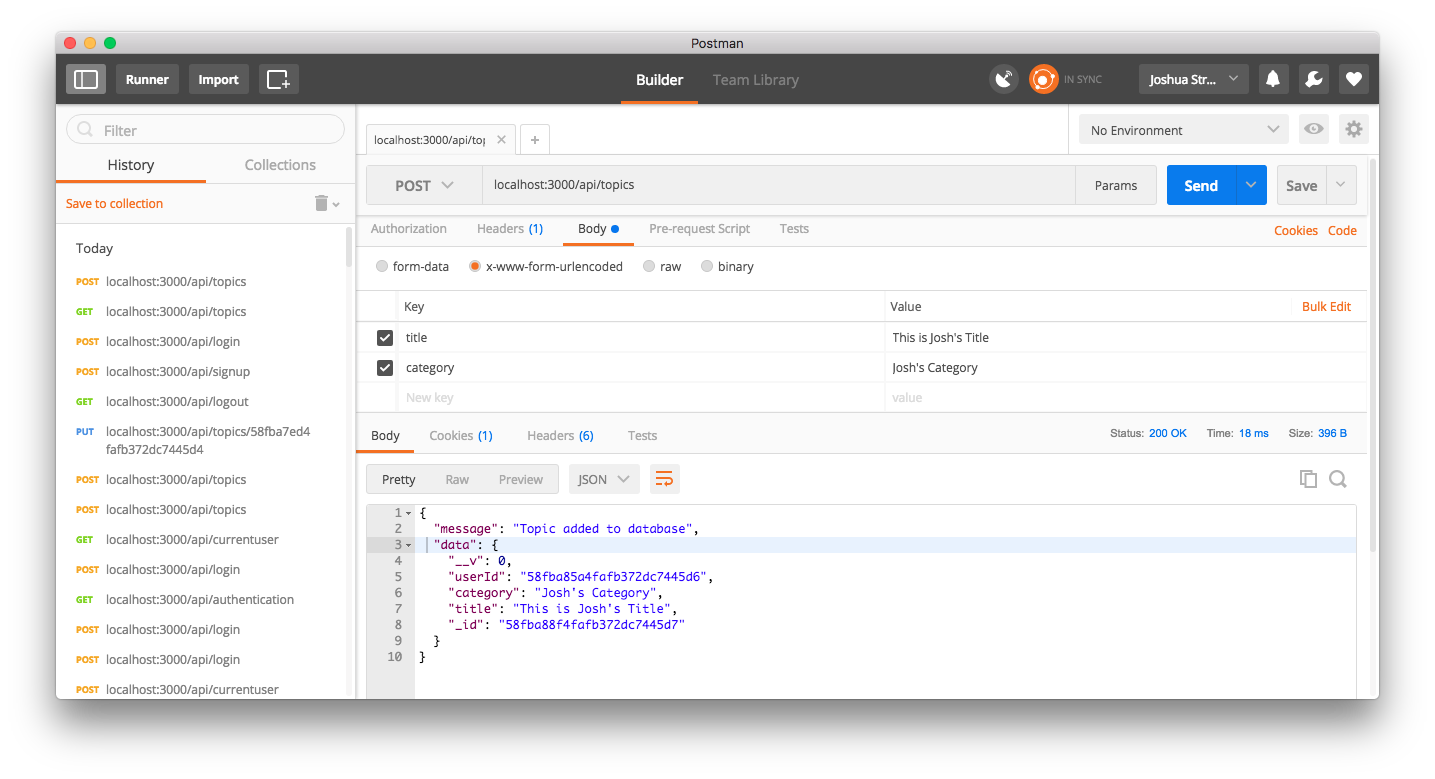Open trash dropdown arrow in history
This screenshot has width=1435, height=779.
336,204
